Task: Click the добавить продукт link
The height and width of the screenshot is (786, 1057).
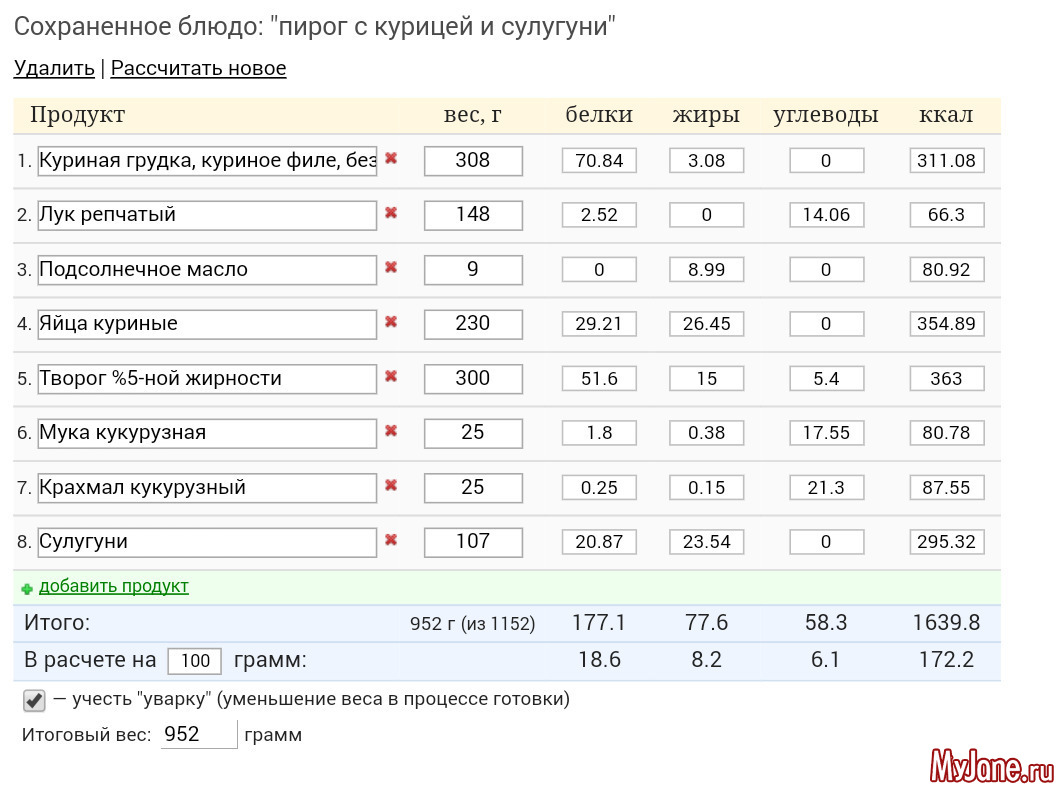Action: (x=113, y=586)
